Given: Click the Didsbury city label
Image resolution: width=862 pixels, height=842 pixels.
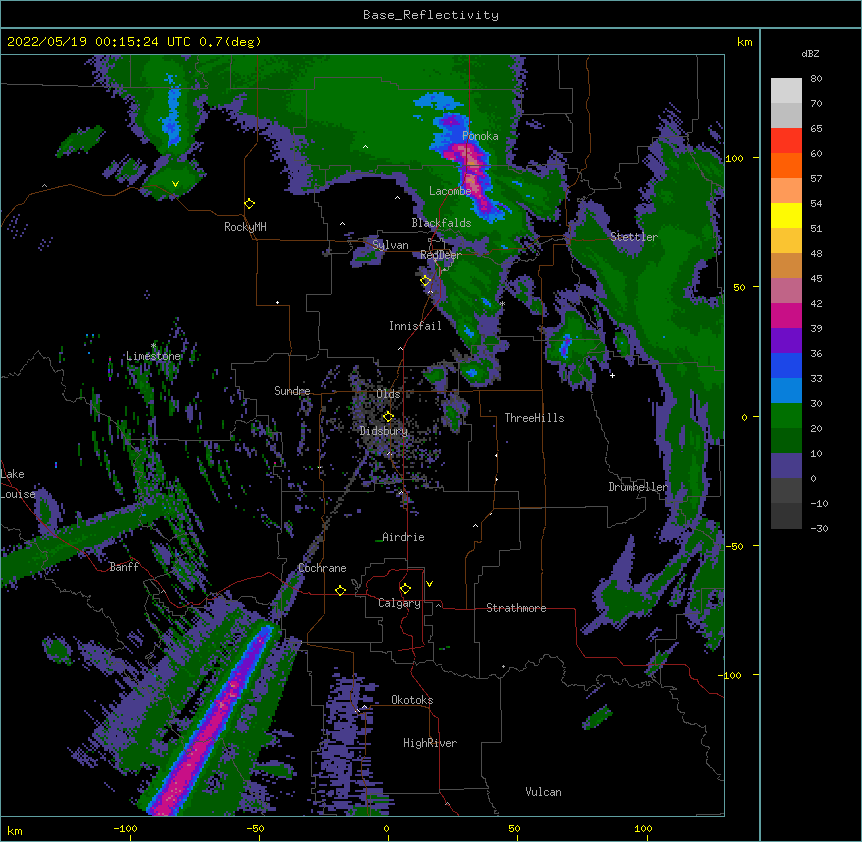Looking at the screenshot, I should point(384,431).
